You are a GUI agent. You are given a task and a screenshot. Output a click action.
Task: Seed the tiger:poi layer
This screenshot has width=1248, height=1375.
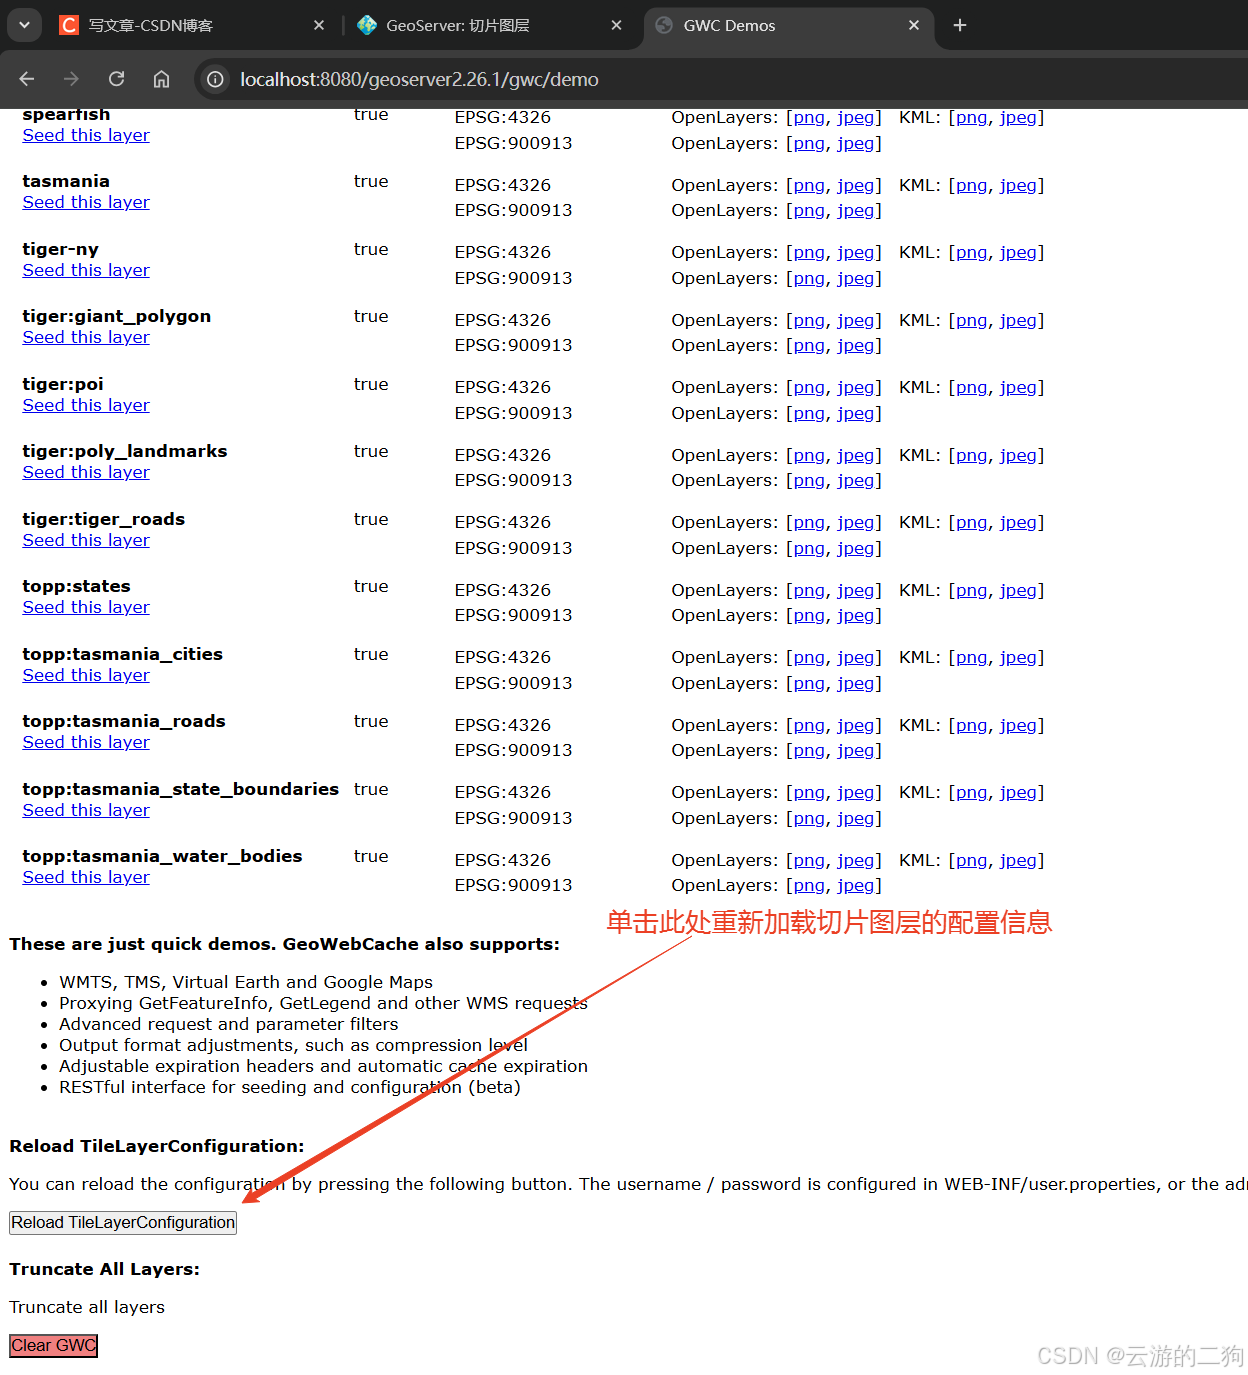(x=86, y=405)
